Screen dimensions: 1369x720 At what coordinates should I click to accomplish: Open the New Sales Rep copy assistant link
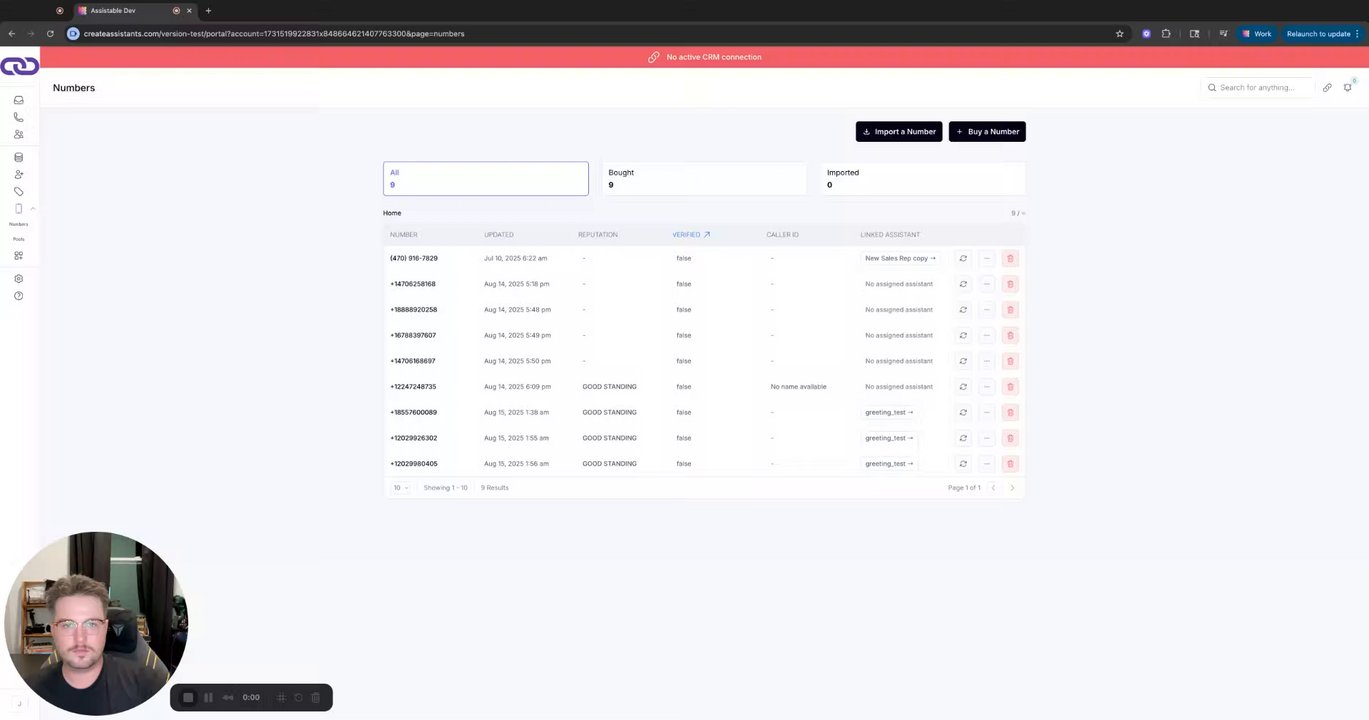pos(900,258)
